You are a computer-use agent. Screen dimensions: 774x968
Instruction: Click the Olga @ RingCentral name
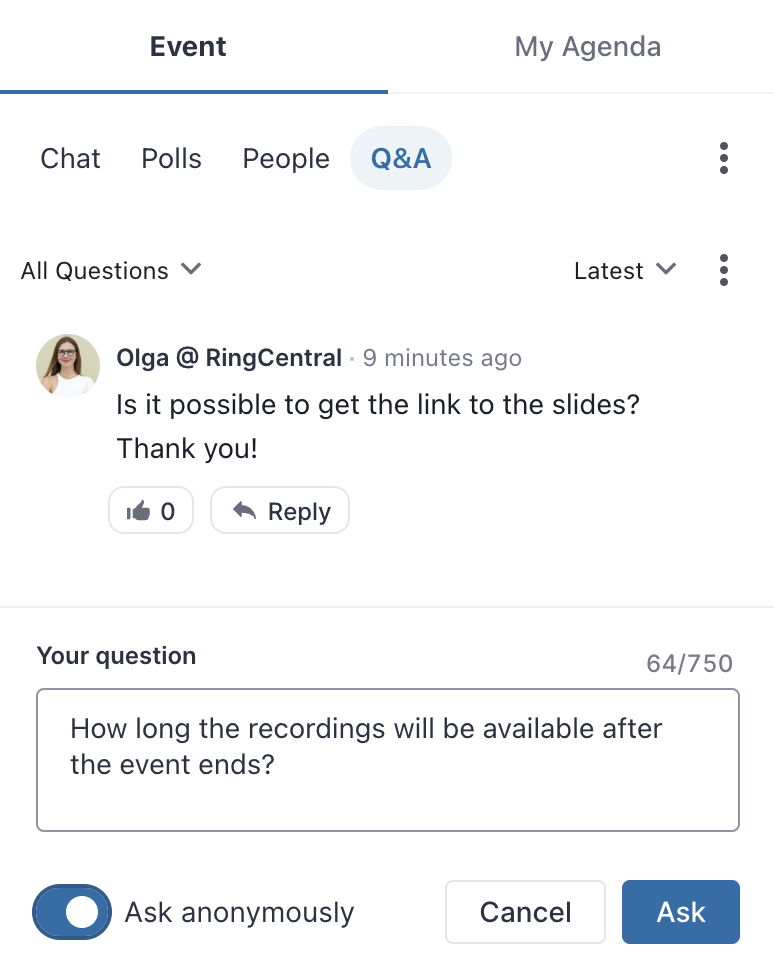click(229, 357)
